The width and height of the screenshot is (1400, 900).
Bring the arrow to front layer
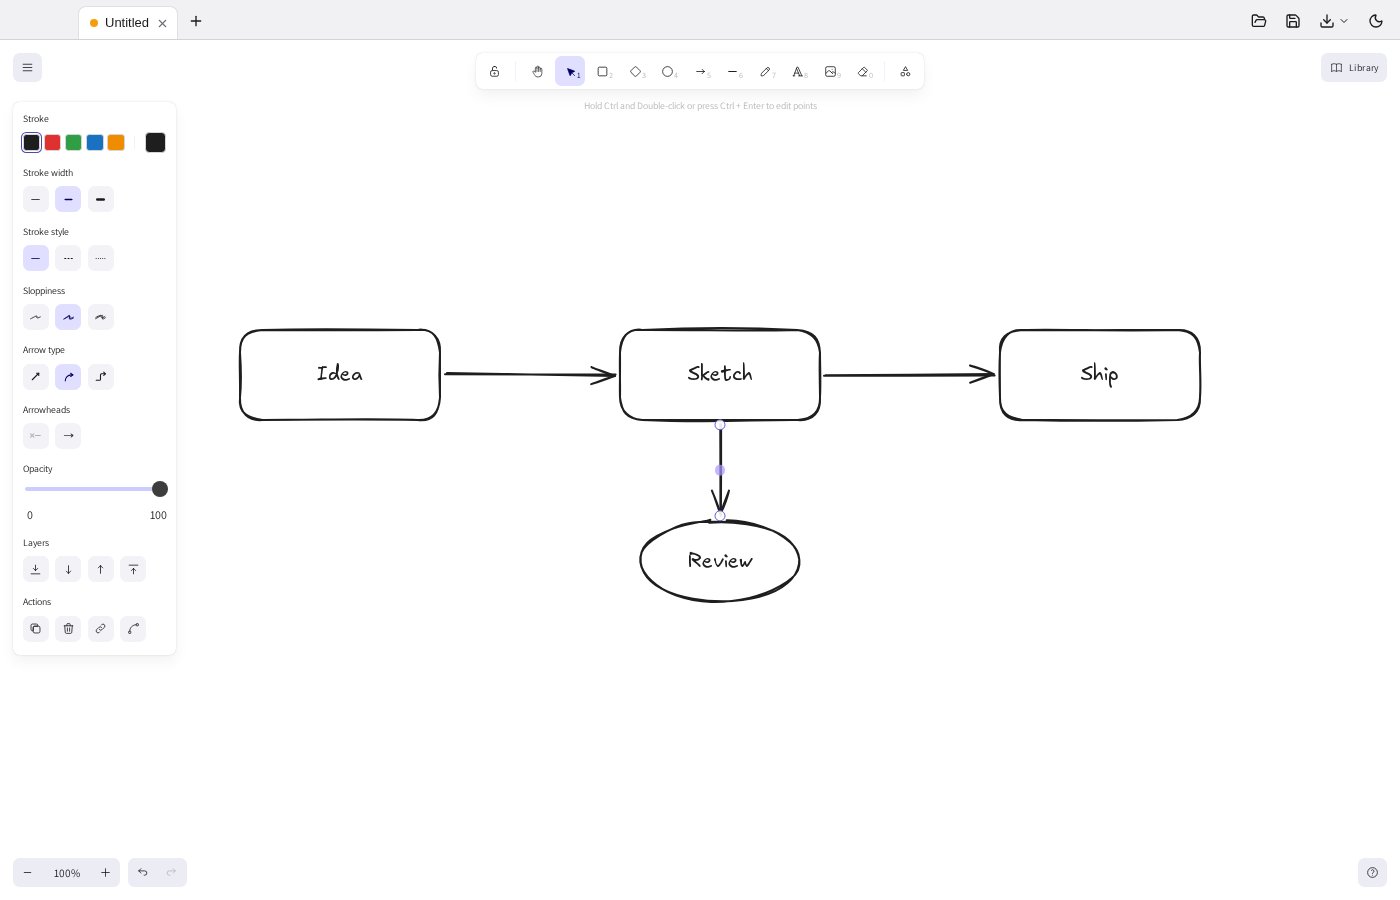point(133,570)
